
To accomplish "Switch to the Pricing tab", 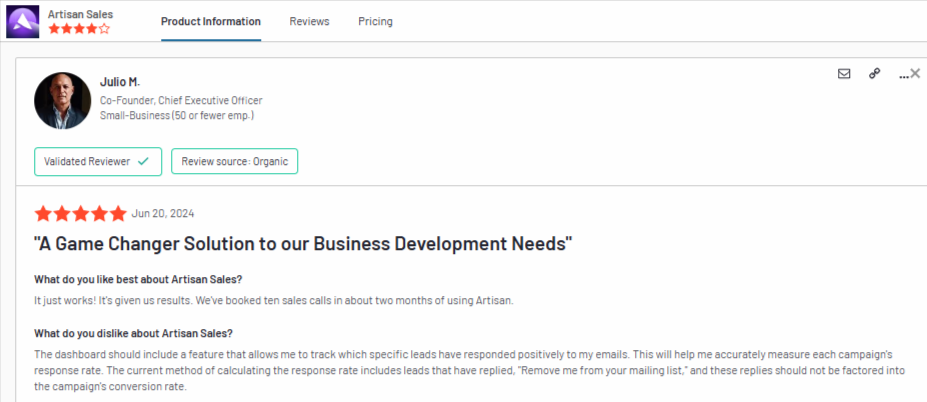I will tap(375, 21).
